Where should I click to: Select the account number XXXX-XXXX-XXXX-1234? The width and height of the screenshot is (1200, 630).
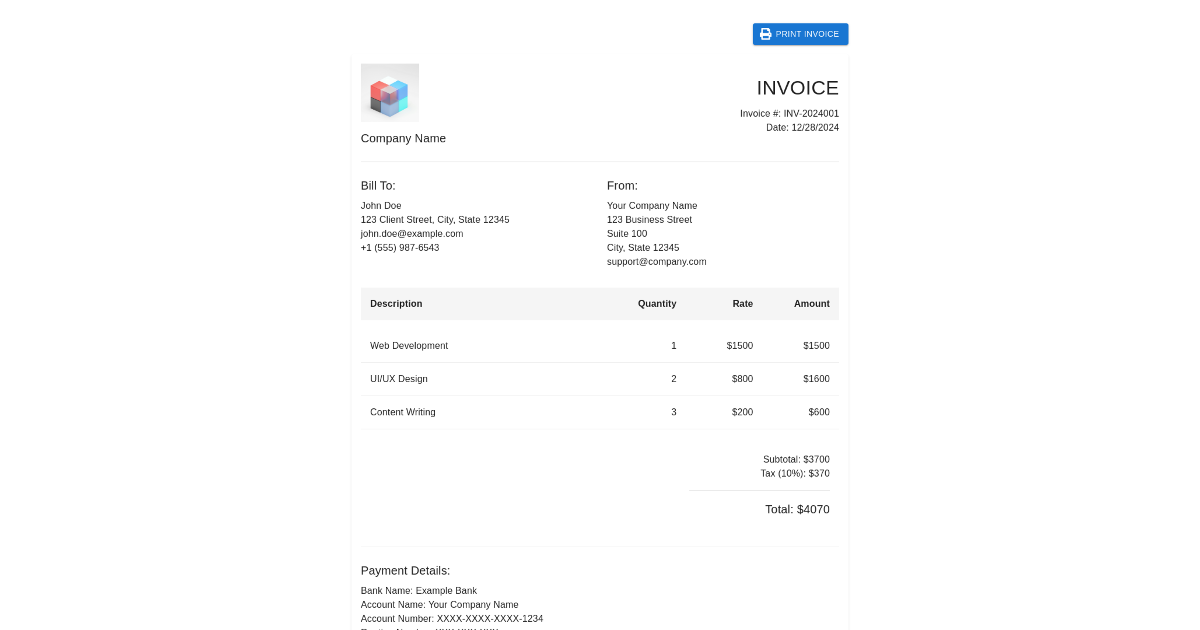tap(452, 618)
